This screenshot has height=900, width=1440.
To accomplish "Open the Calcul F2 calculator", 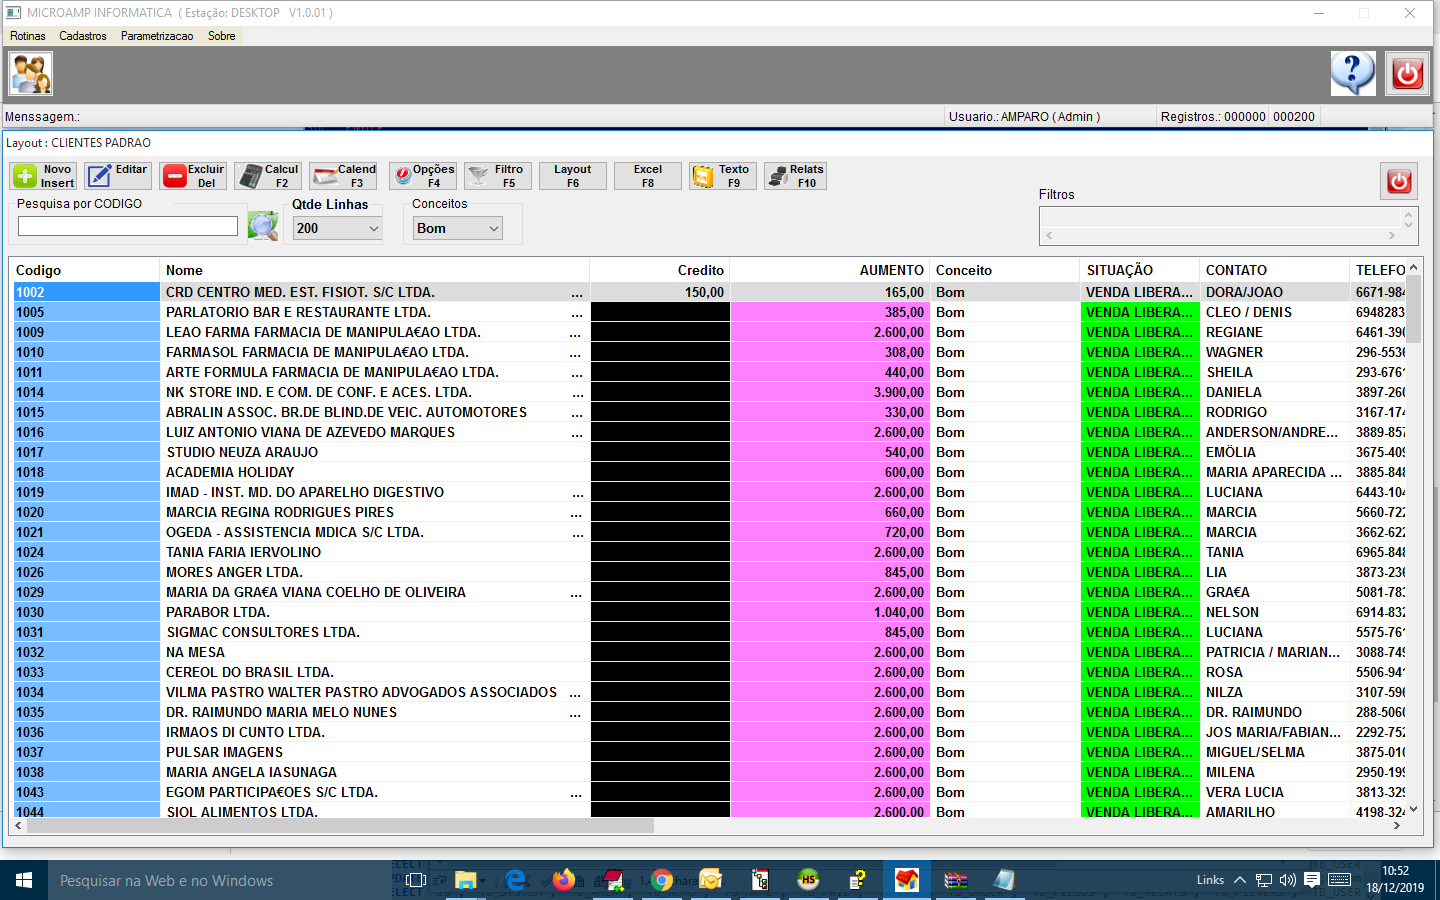I will 268,176.
